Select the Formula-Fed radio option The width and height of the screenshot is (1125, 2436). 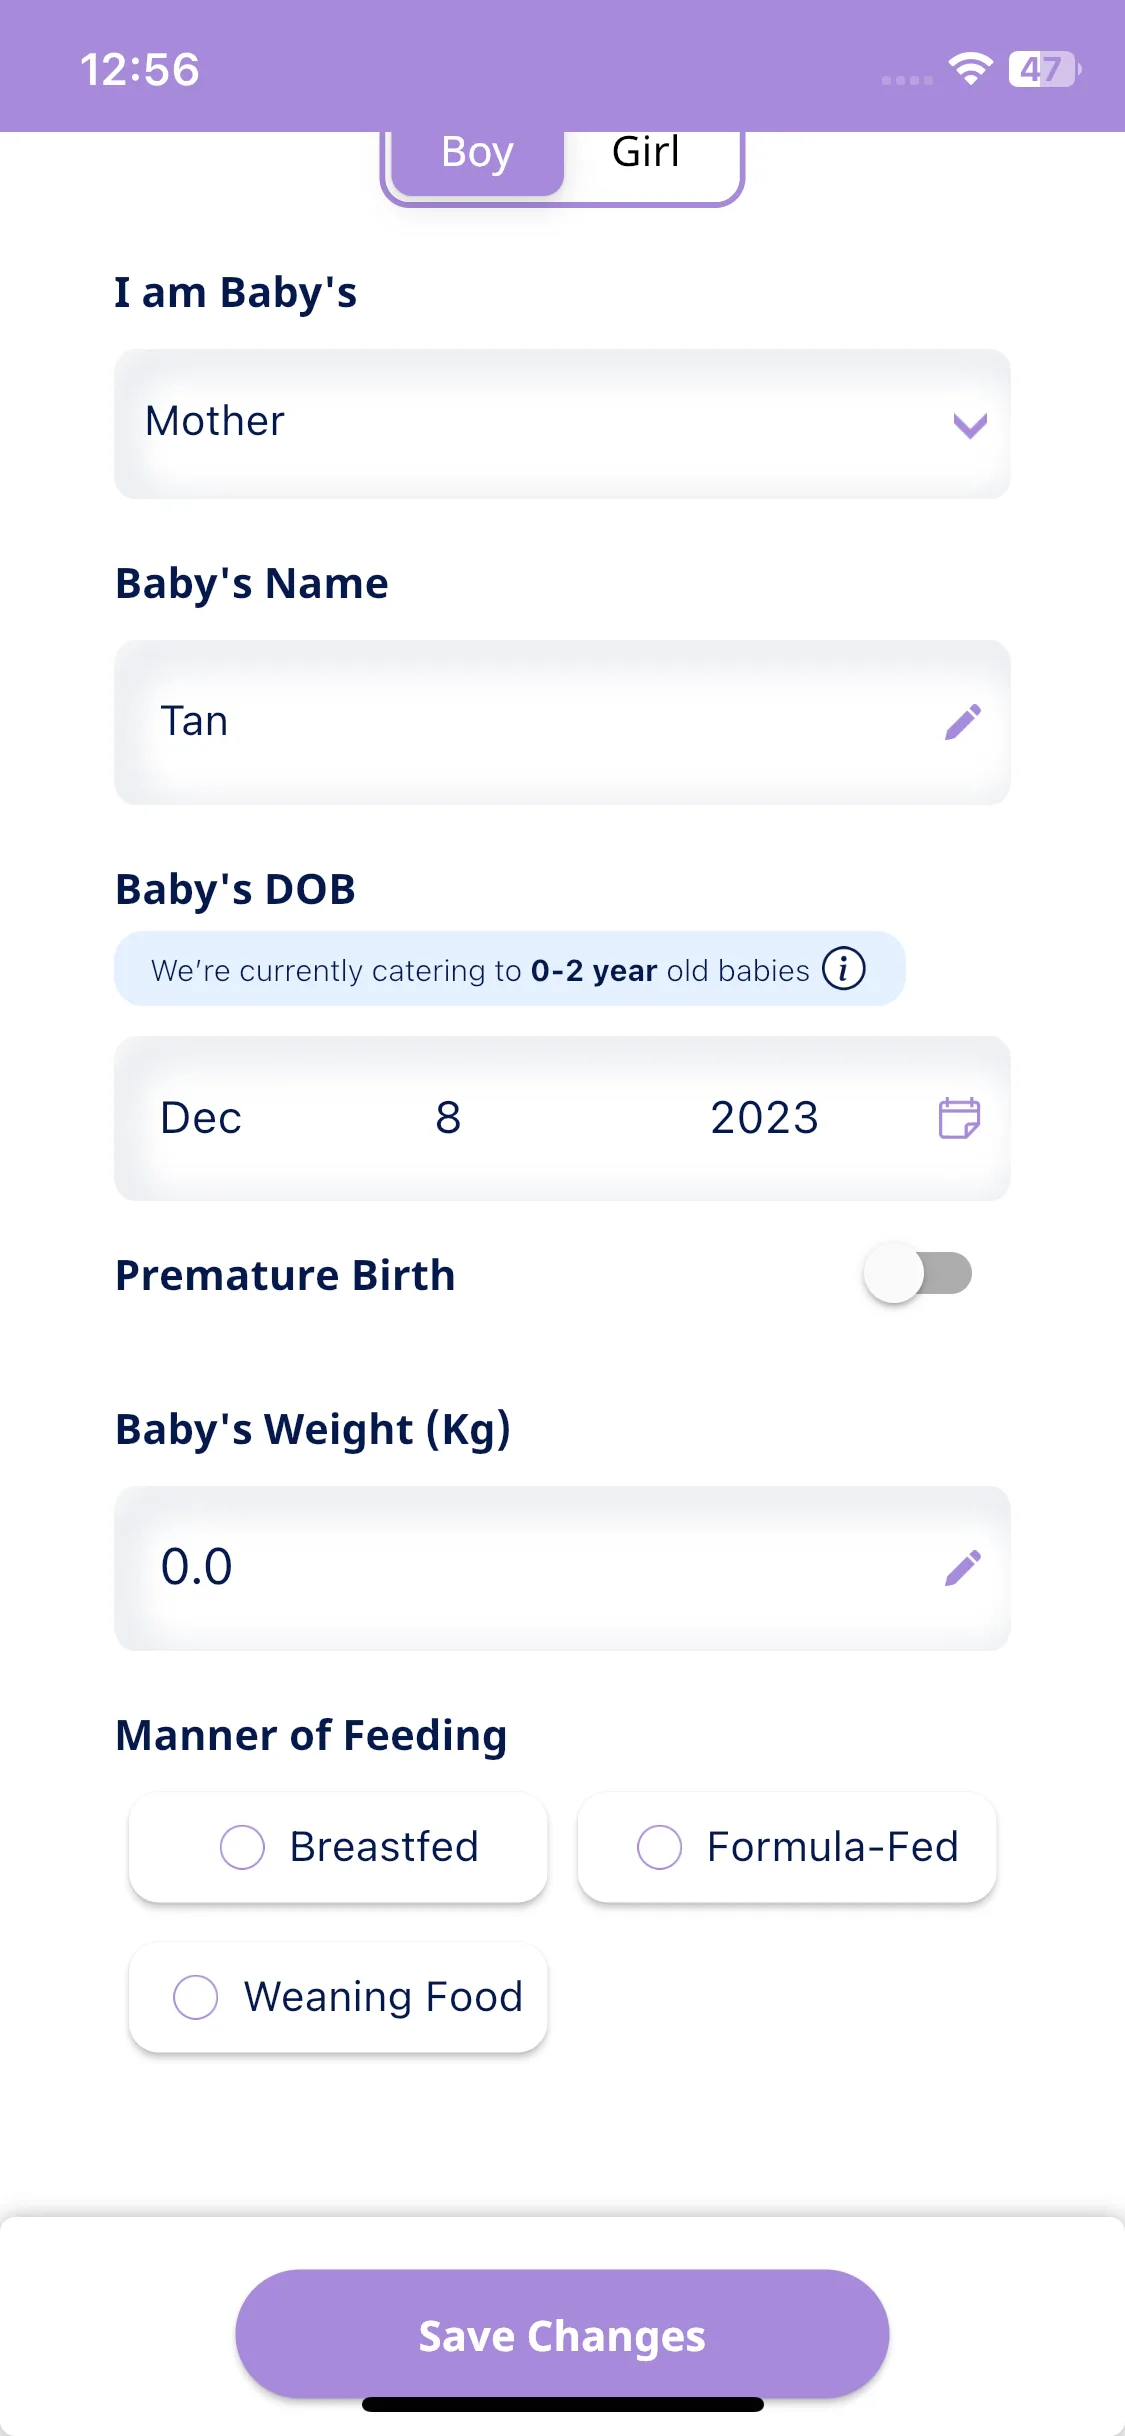(787, 1847)
